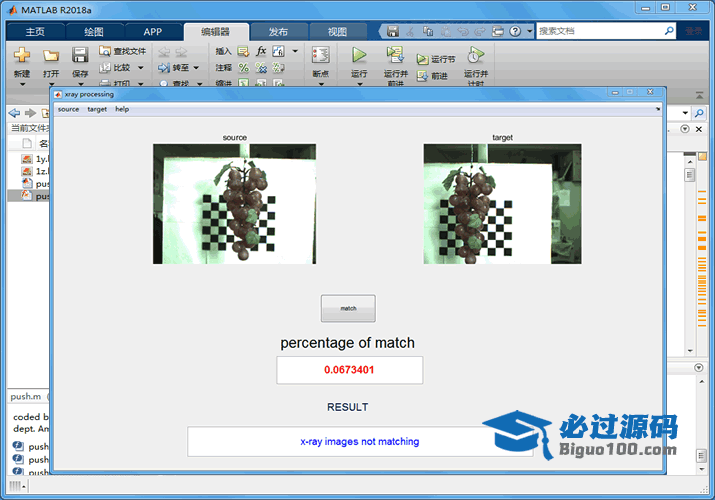The width and height of the screenshot is (715, 500).
Task: Switch to the 绘图 (Plots) tab
Action: click(x=94, y=31)
